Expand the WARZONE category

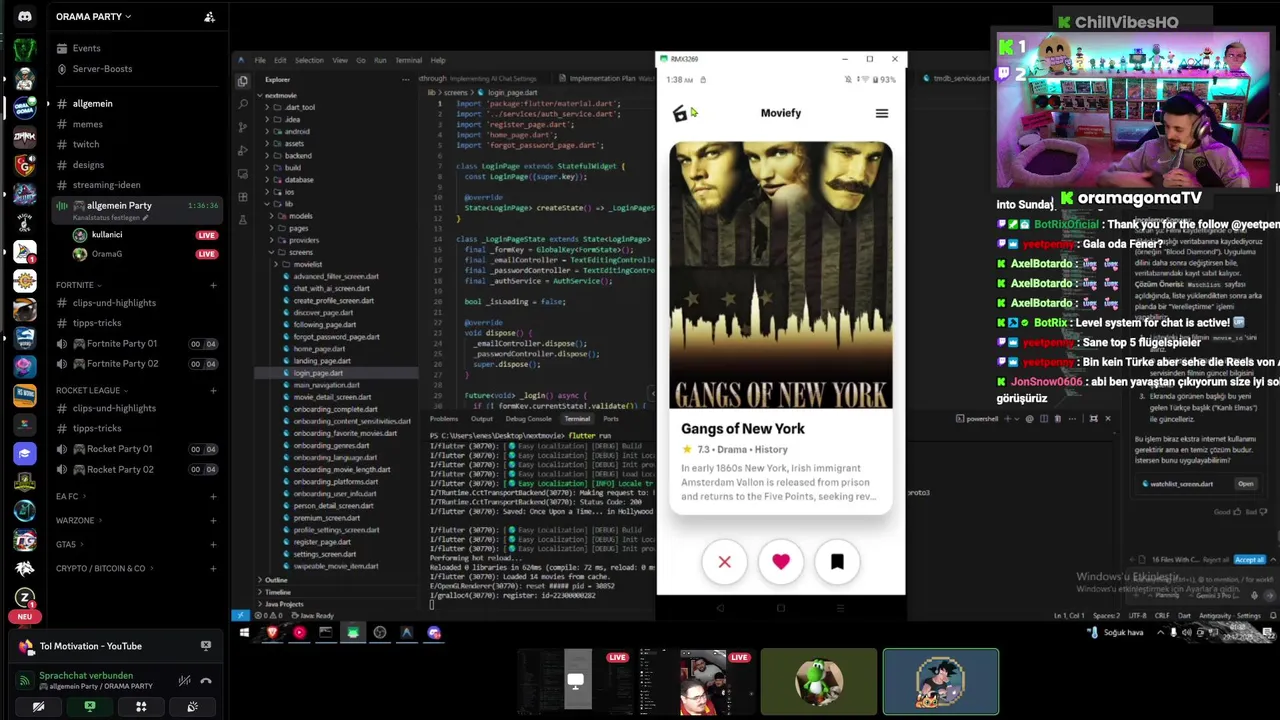point(79,521)
